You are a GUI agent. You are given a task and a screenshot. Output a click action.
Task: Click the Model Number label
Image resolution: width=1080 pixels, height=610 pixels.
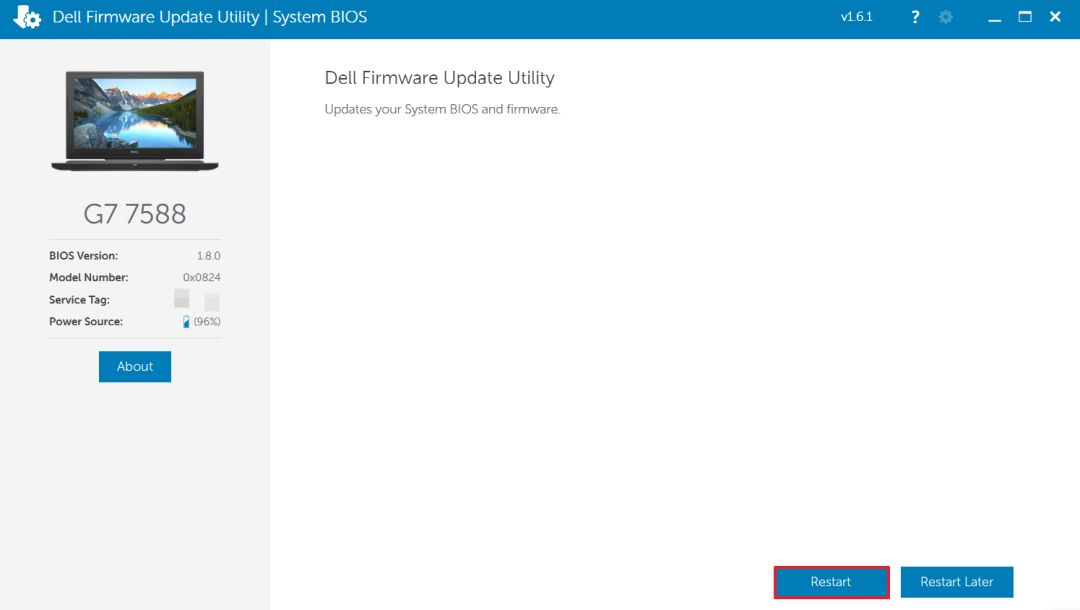(x=88, y=277)
